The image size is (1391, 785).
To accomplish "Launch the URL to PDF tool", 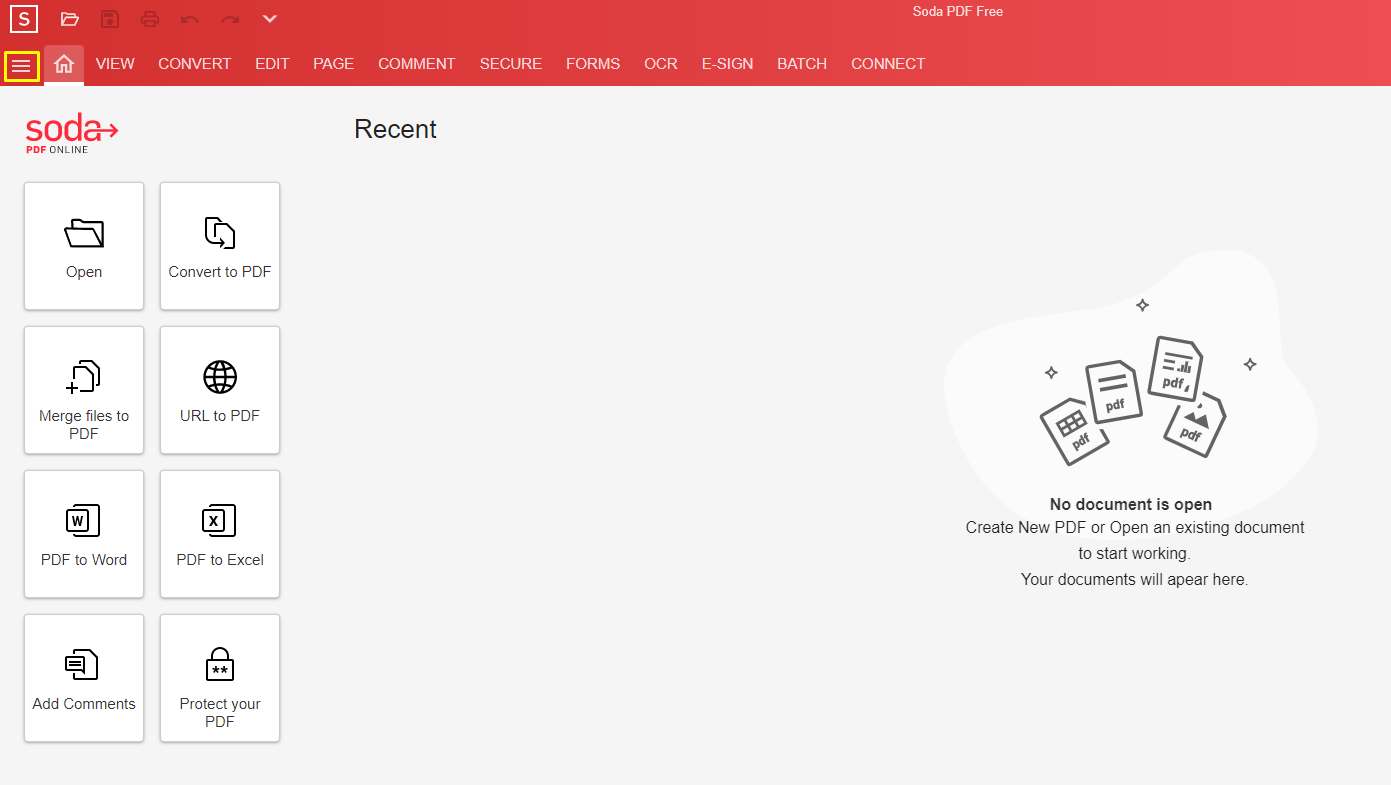I will click(x=219, y=390).
